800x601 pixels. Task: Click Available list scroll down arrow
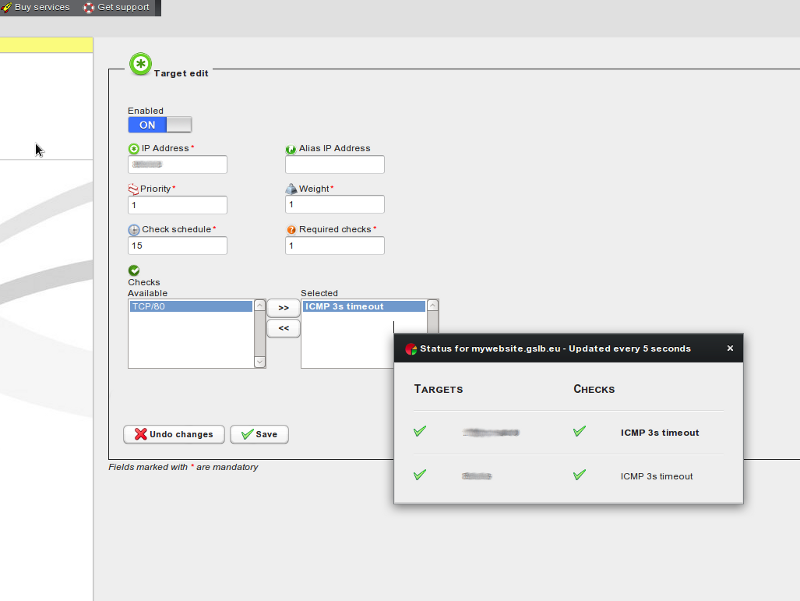pos(260,362)
